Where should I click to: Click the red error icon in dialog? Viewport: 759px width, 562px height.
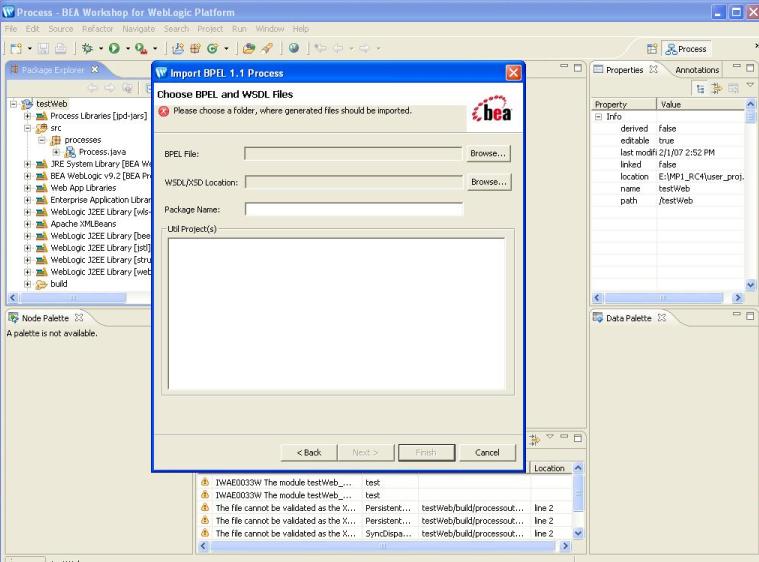click(x=164, y=111)
